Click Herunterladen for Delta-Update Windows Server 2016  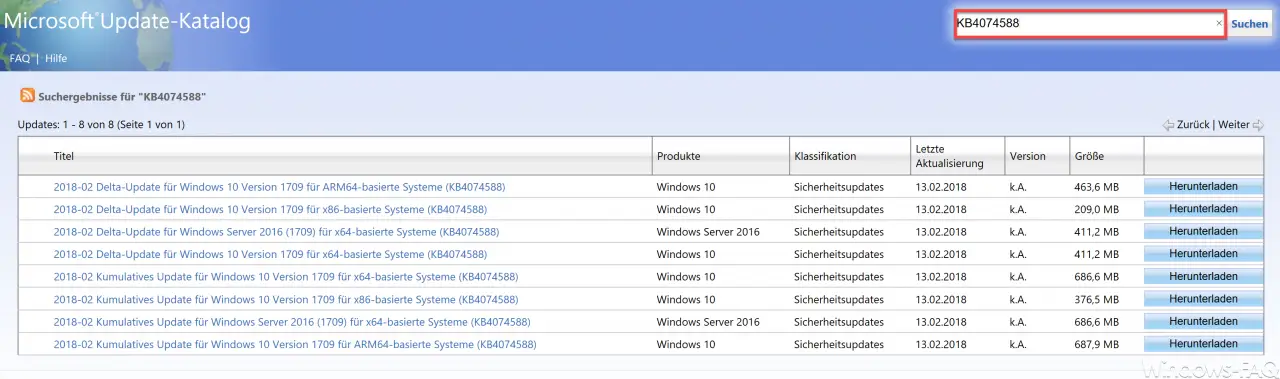[1203, 231]
